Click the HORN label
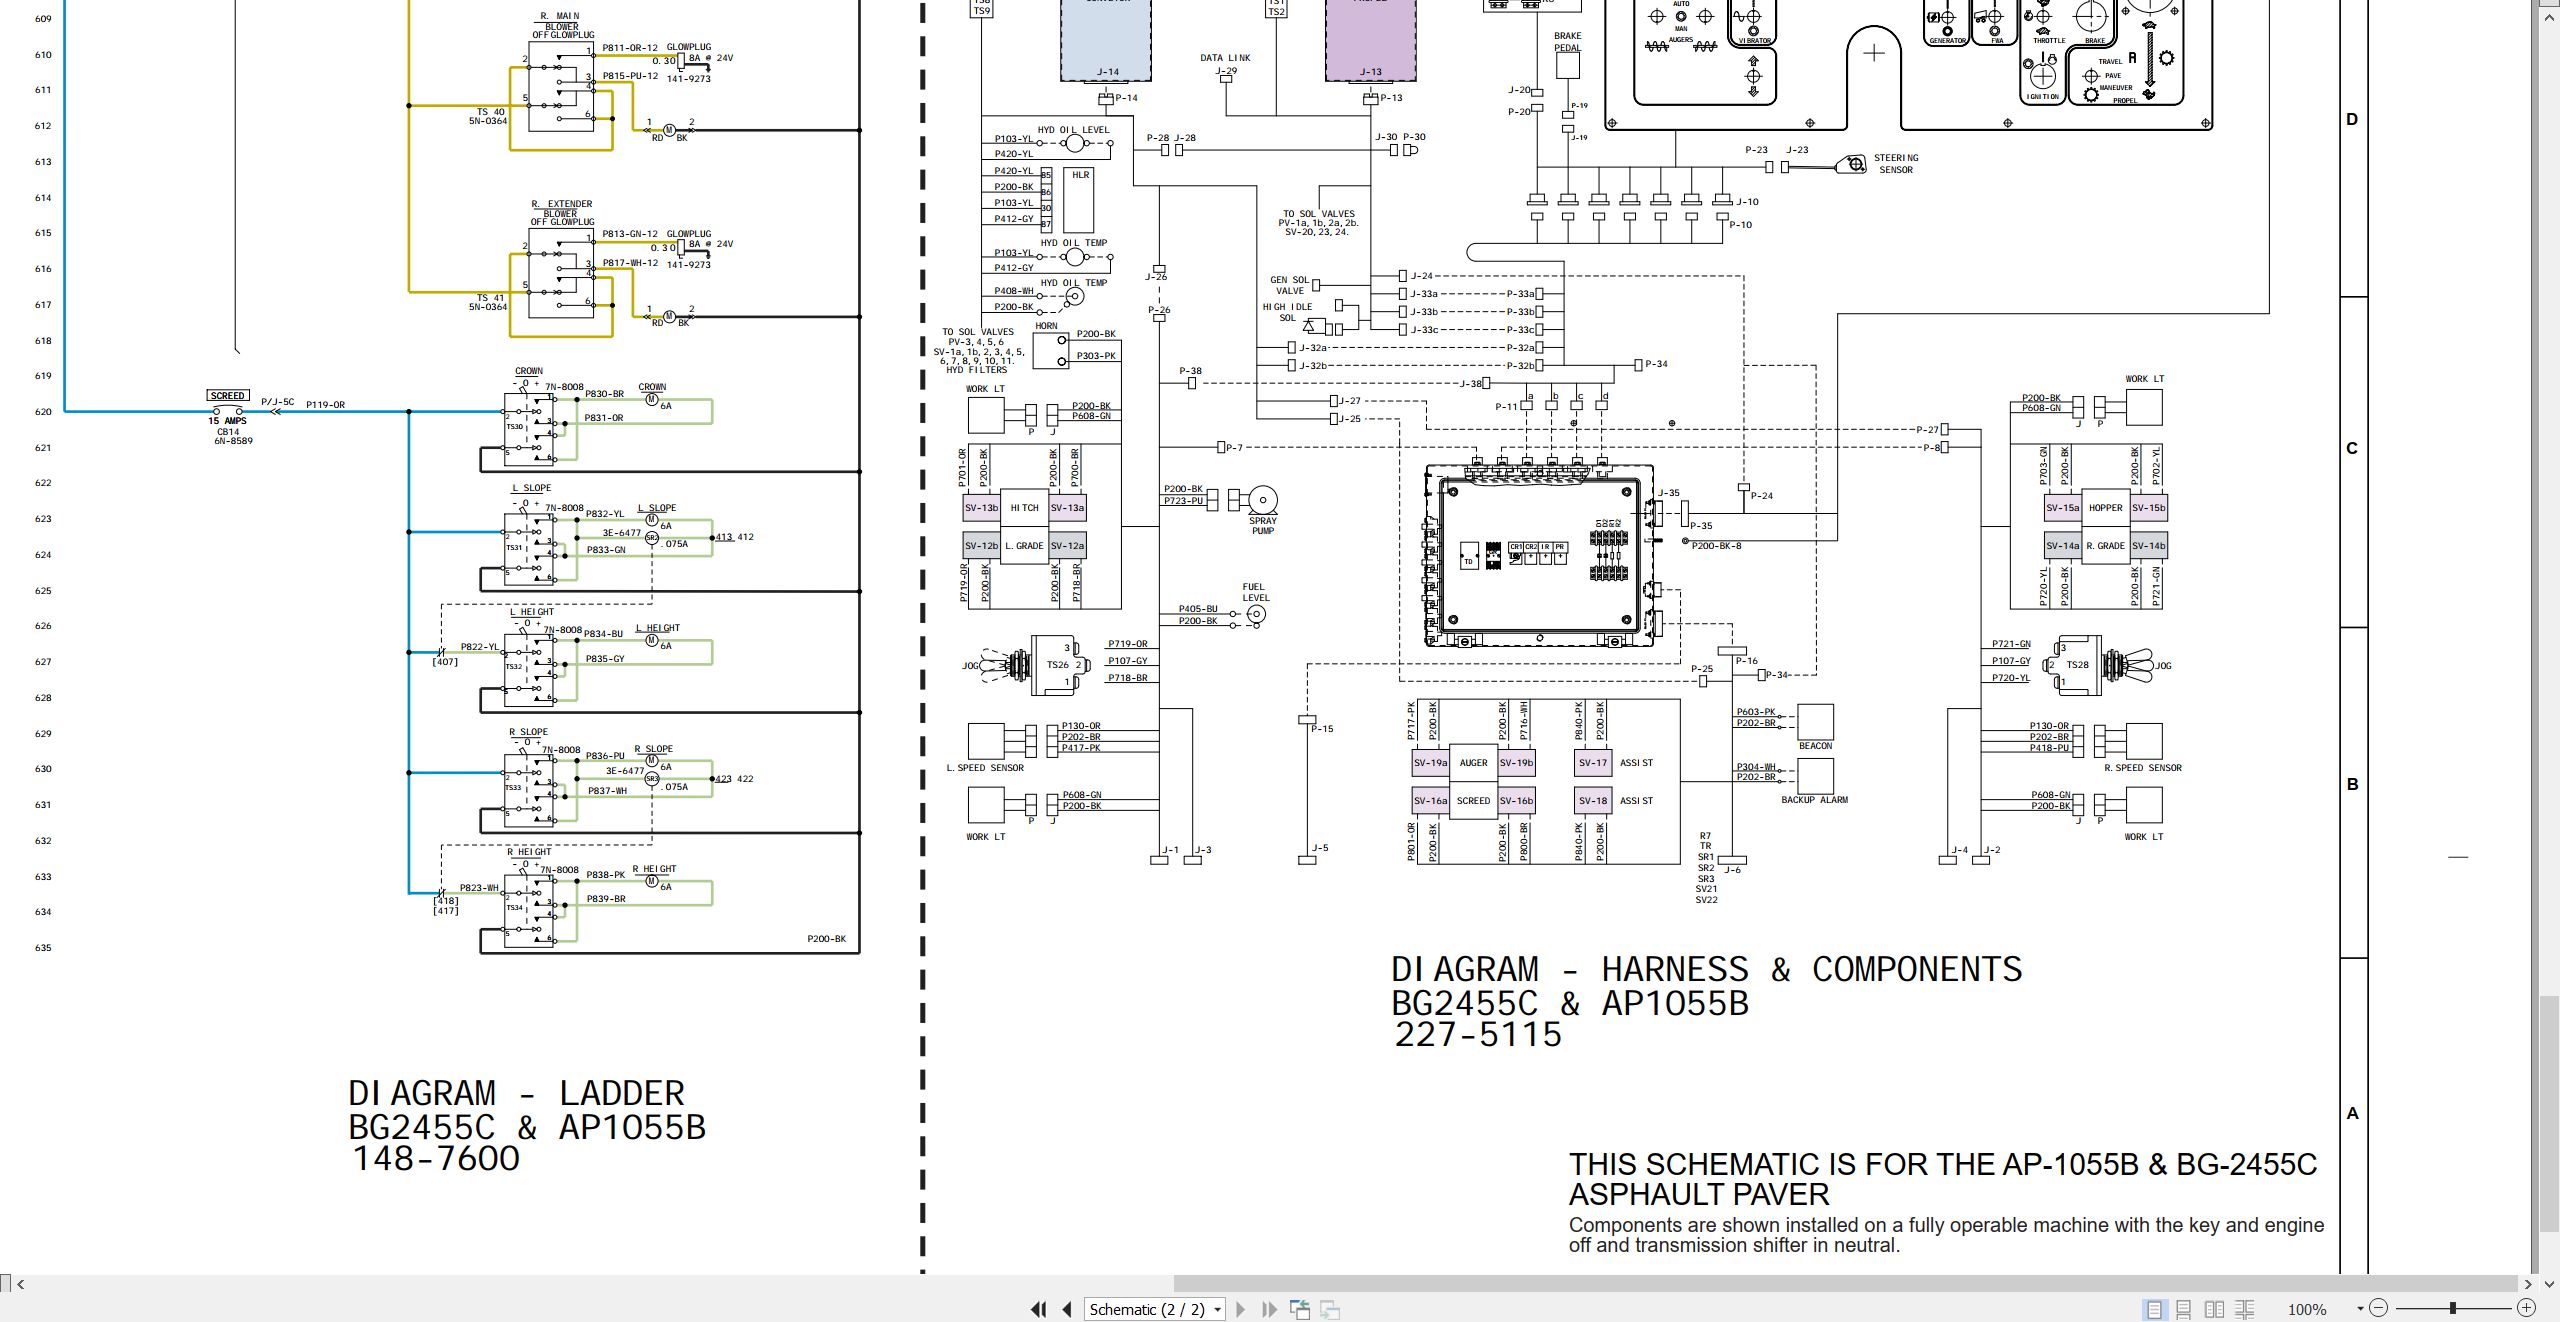This screenshot has height=1322, width=2560. pos(1046,326)
